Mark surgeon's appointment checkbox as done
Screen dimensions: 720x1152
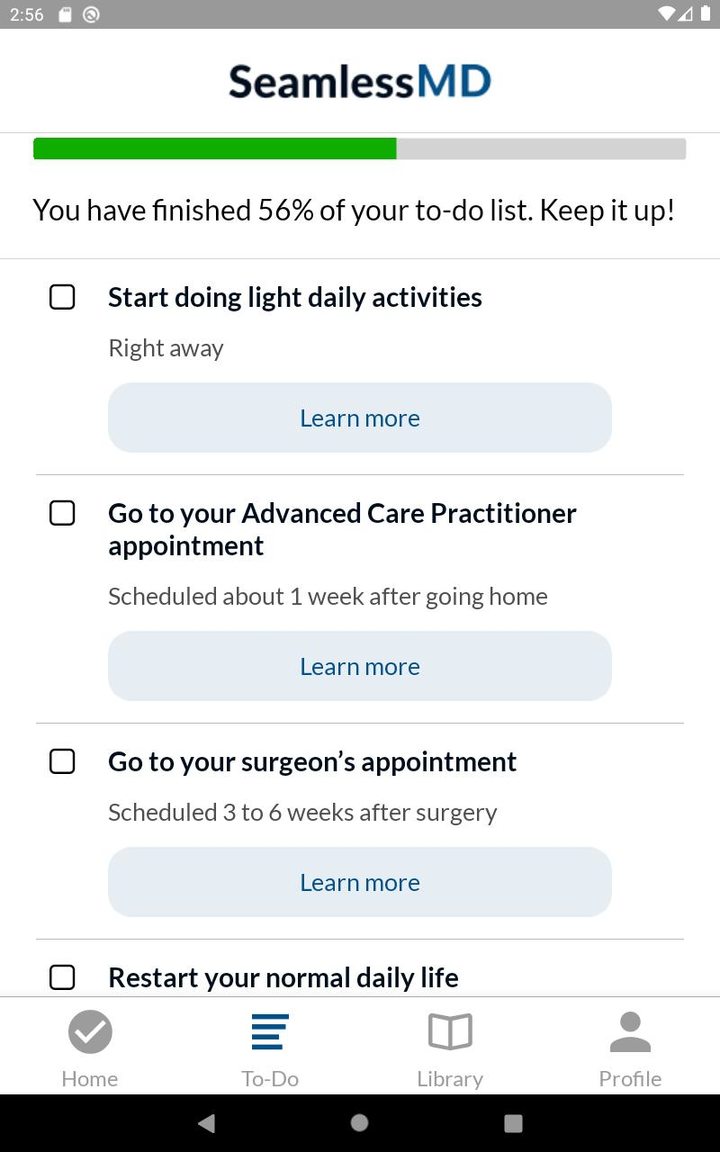[62, 761]
